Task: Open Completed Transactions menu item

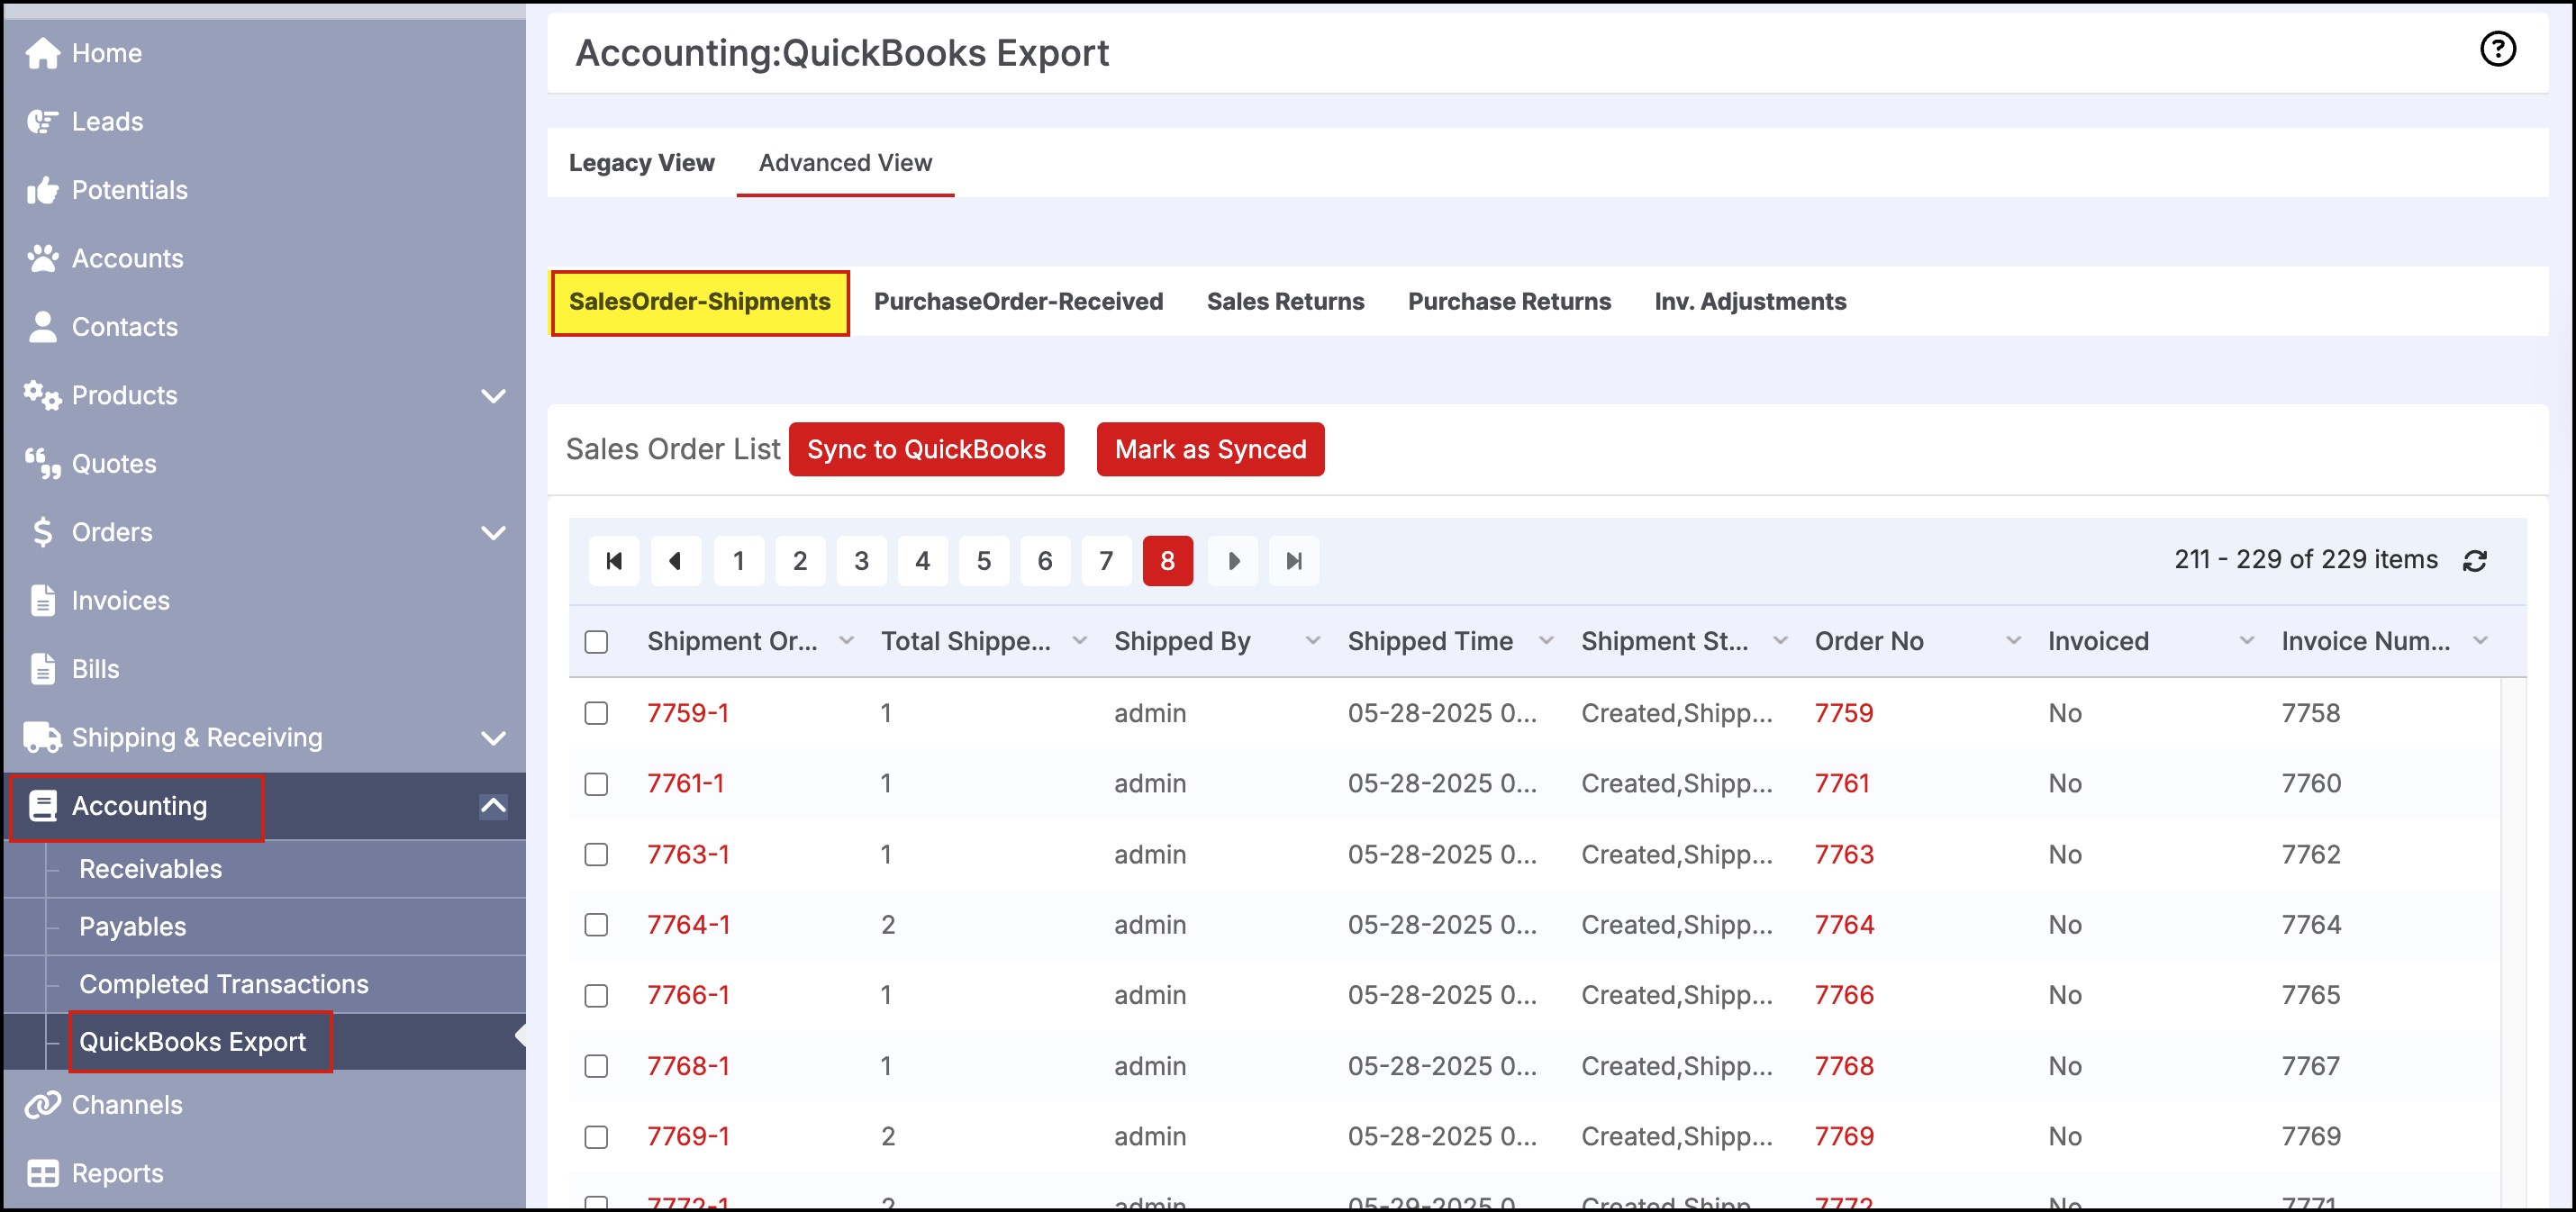Action: coord(224,985)
